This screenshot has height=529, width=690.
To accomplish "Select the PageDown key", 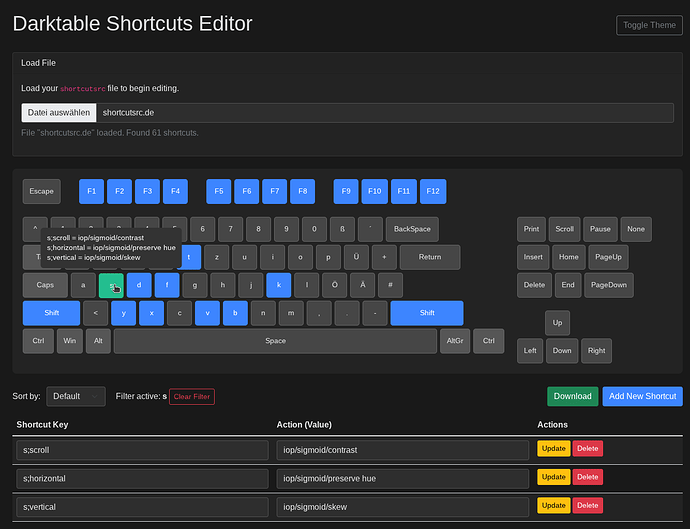I will coord(609,285).
